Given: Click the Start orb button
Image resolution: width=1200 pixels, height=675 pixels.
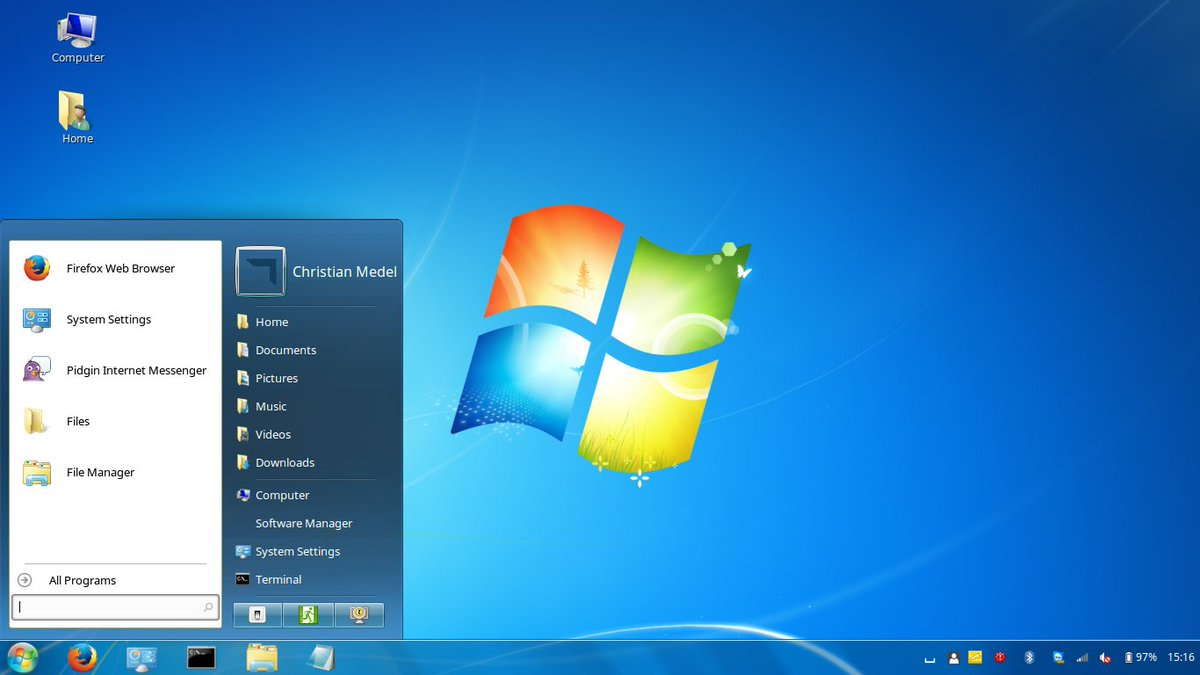Looking at the screenshot, I should [x=22, y=657].
